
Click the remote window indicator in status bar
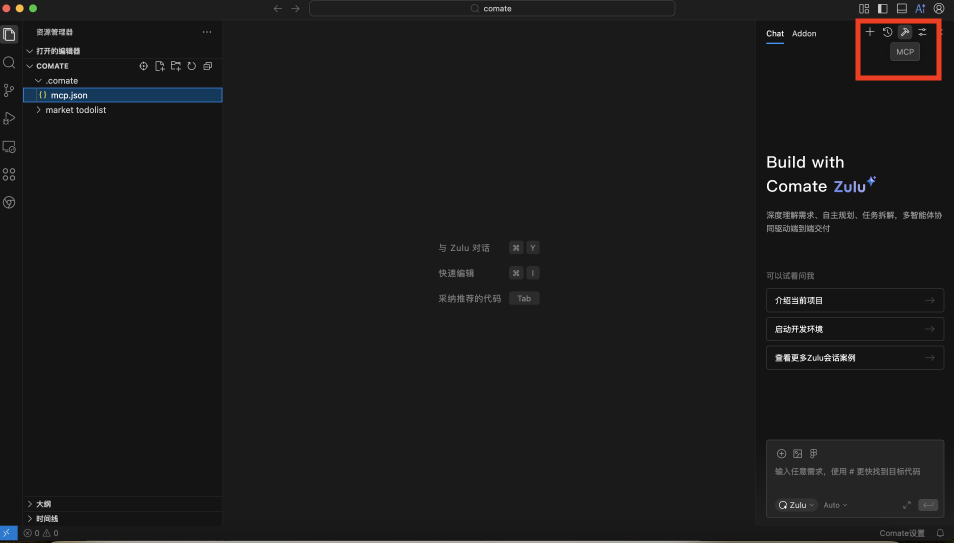9,533
